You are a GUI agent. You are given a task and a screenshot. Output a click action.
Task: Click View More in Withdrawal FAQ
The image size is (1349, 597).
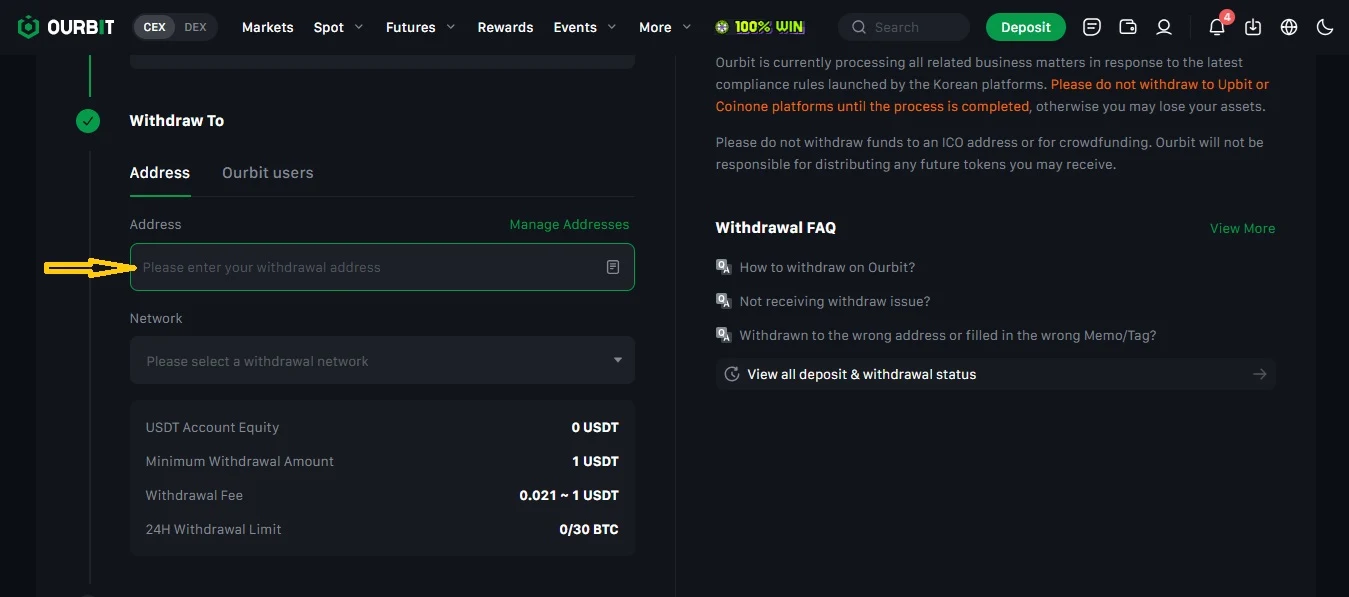click(x=1242, y=228)
